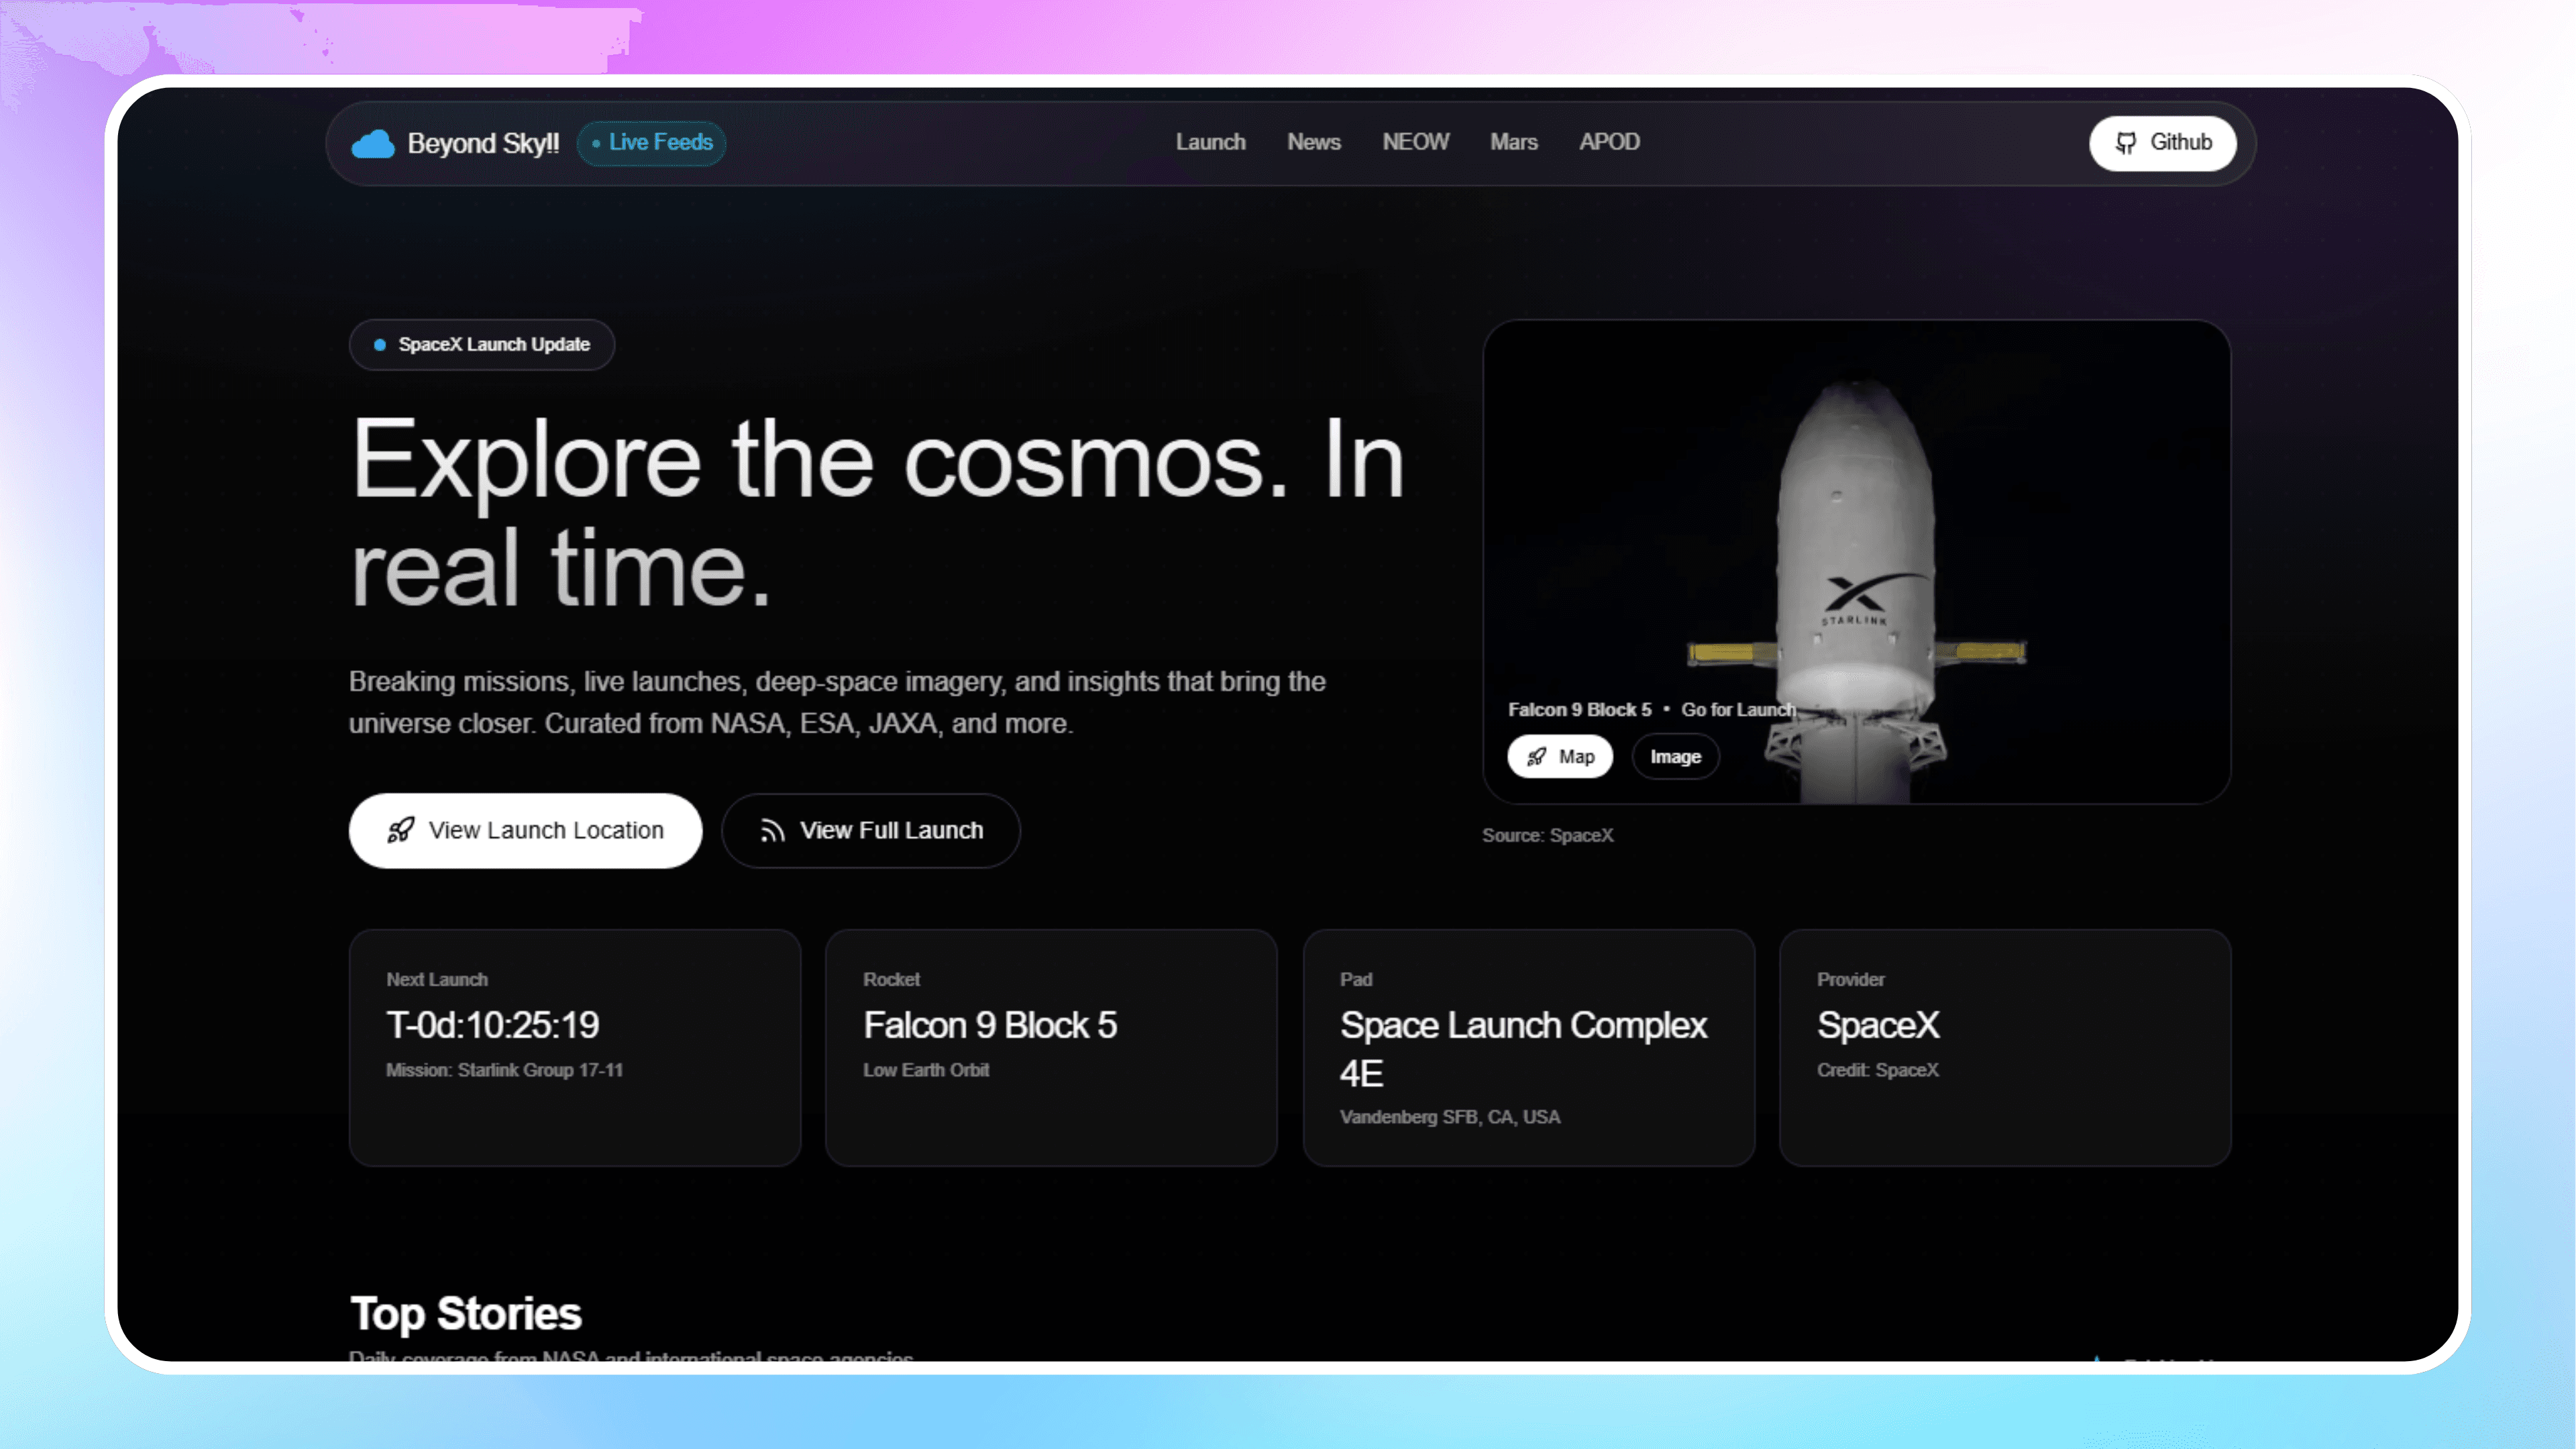Click rocket icon on the Map chip
Screen dimensions: 2576x1449
[1537, 757]
